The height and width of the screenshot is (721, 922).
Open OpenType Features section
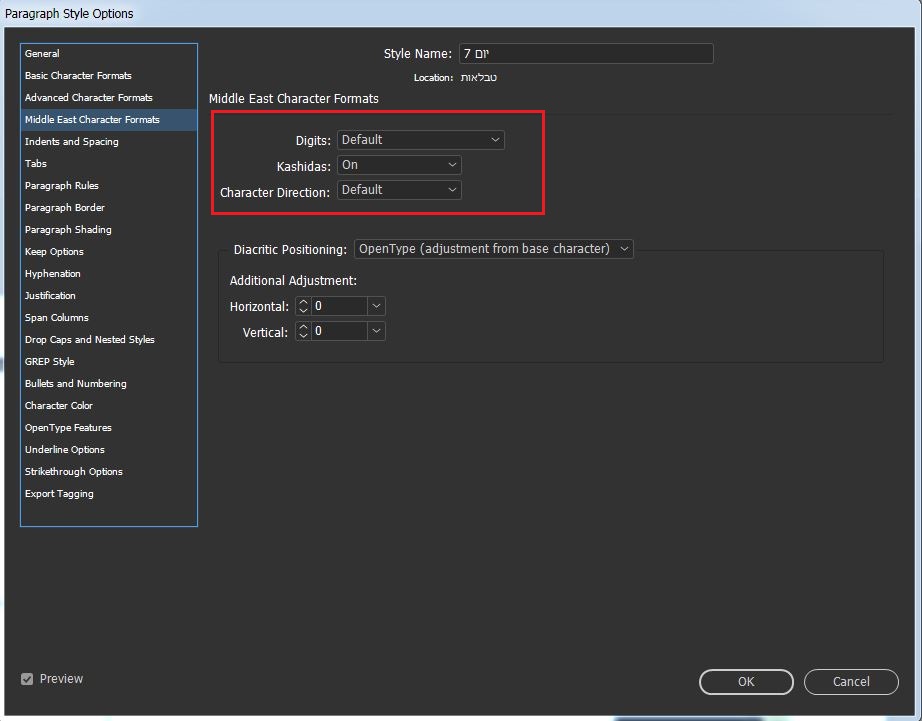click(x=109, y=428)
